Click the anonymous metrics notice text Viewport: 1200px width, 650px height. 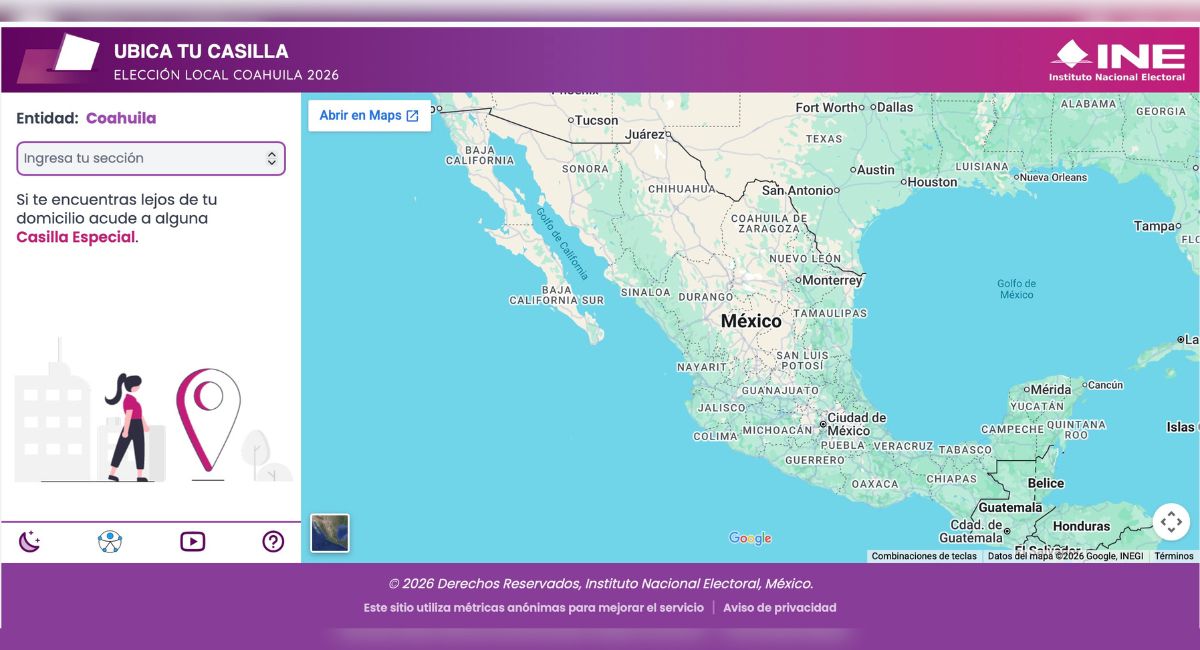534,607
